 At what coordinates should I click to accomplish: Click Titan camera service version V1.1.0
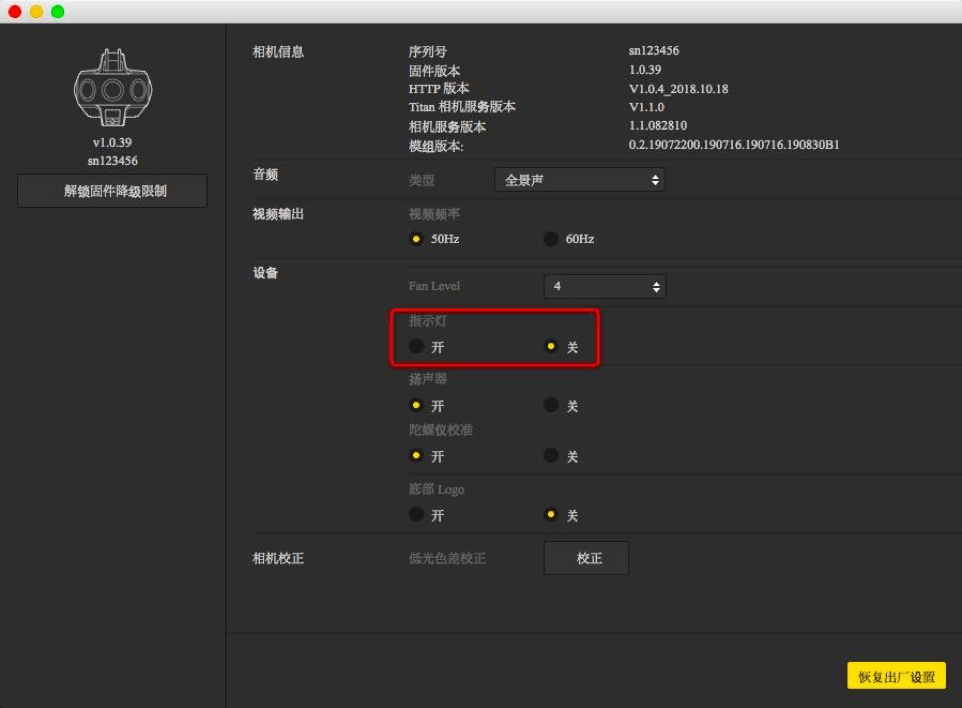(647, 107)
